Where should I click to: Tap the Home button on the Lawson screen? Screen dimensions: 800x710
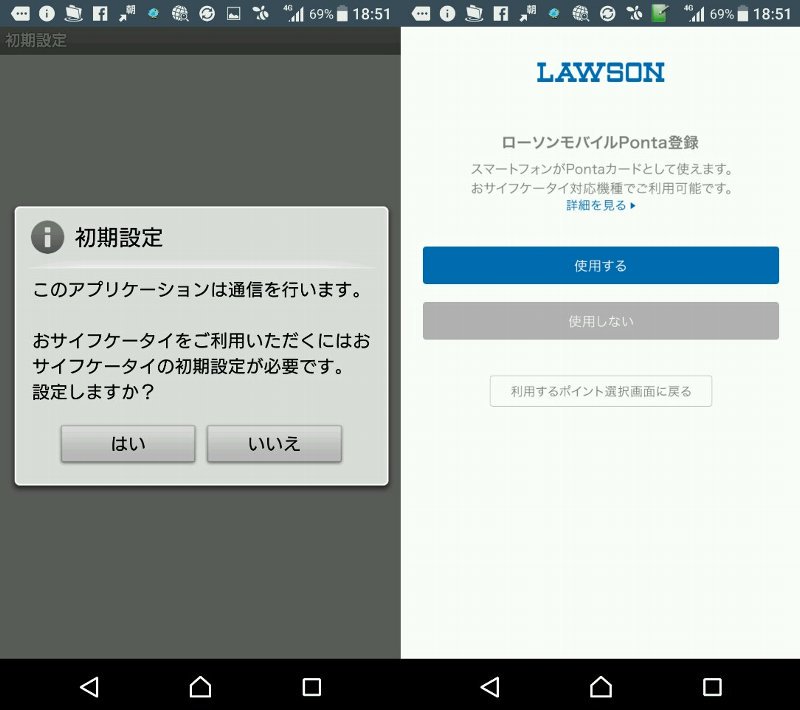coord(601,687)
